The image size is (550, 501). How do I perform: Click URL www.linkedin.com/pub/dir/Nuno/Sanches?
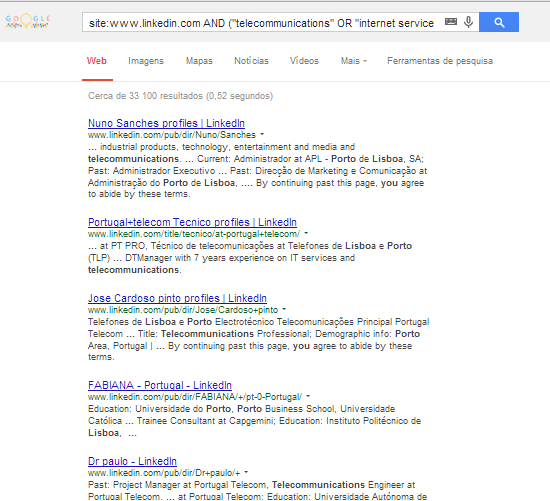(x=172, y=135)
